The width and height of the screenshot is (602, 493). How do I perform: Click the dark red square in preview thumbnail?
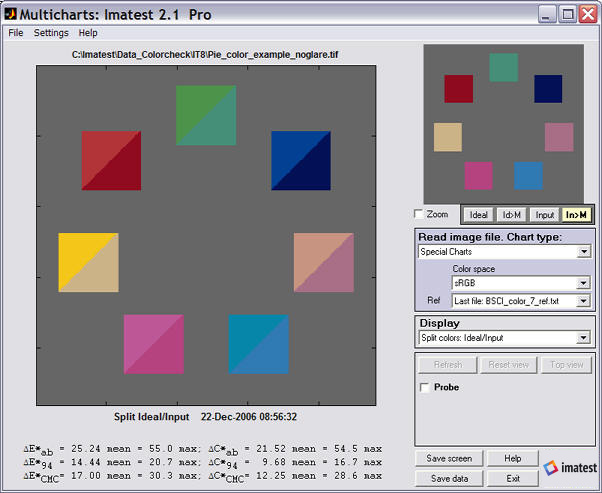[458, 89]
